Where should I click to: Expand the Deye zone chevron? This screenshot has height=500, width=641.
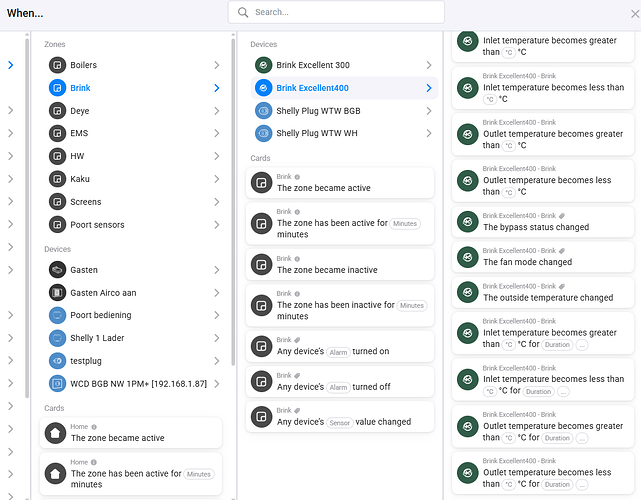[x=217, y=111]
